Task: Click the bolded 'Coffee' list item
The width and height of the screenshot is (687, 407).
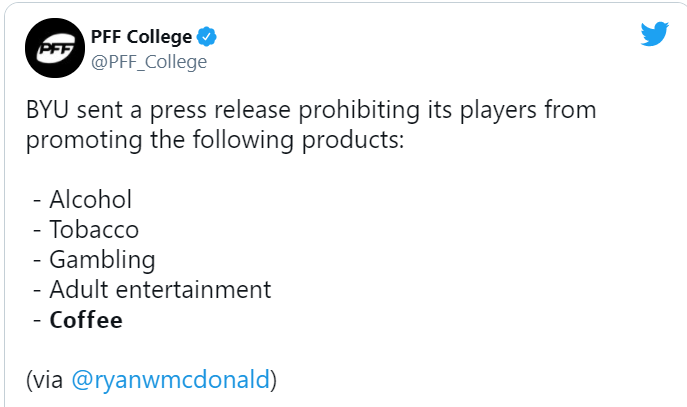Action: 78,320
